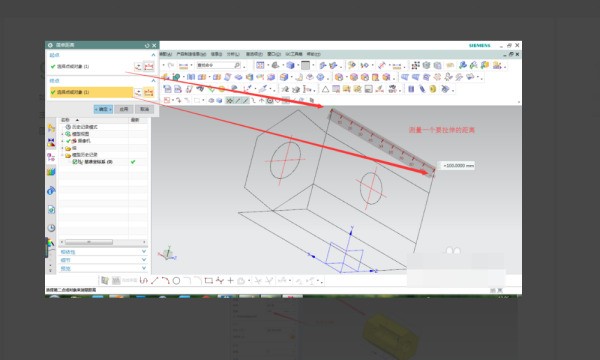Viewport: 600px width, 360px height.
Task: Select the Circle sketch tool
Action: coord(176,280)
